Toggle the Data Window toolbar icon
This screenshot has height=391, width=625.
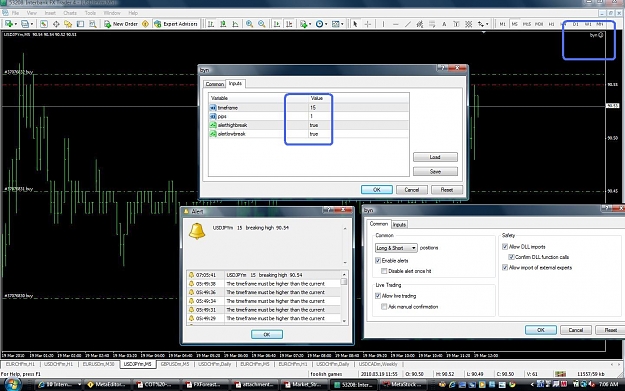pos(56,24)
